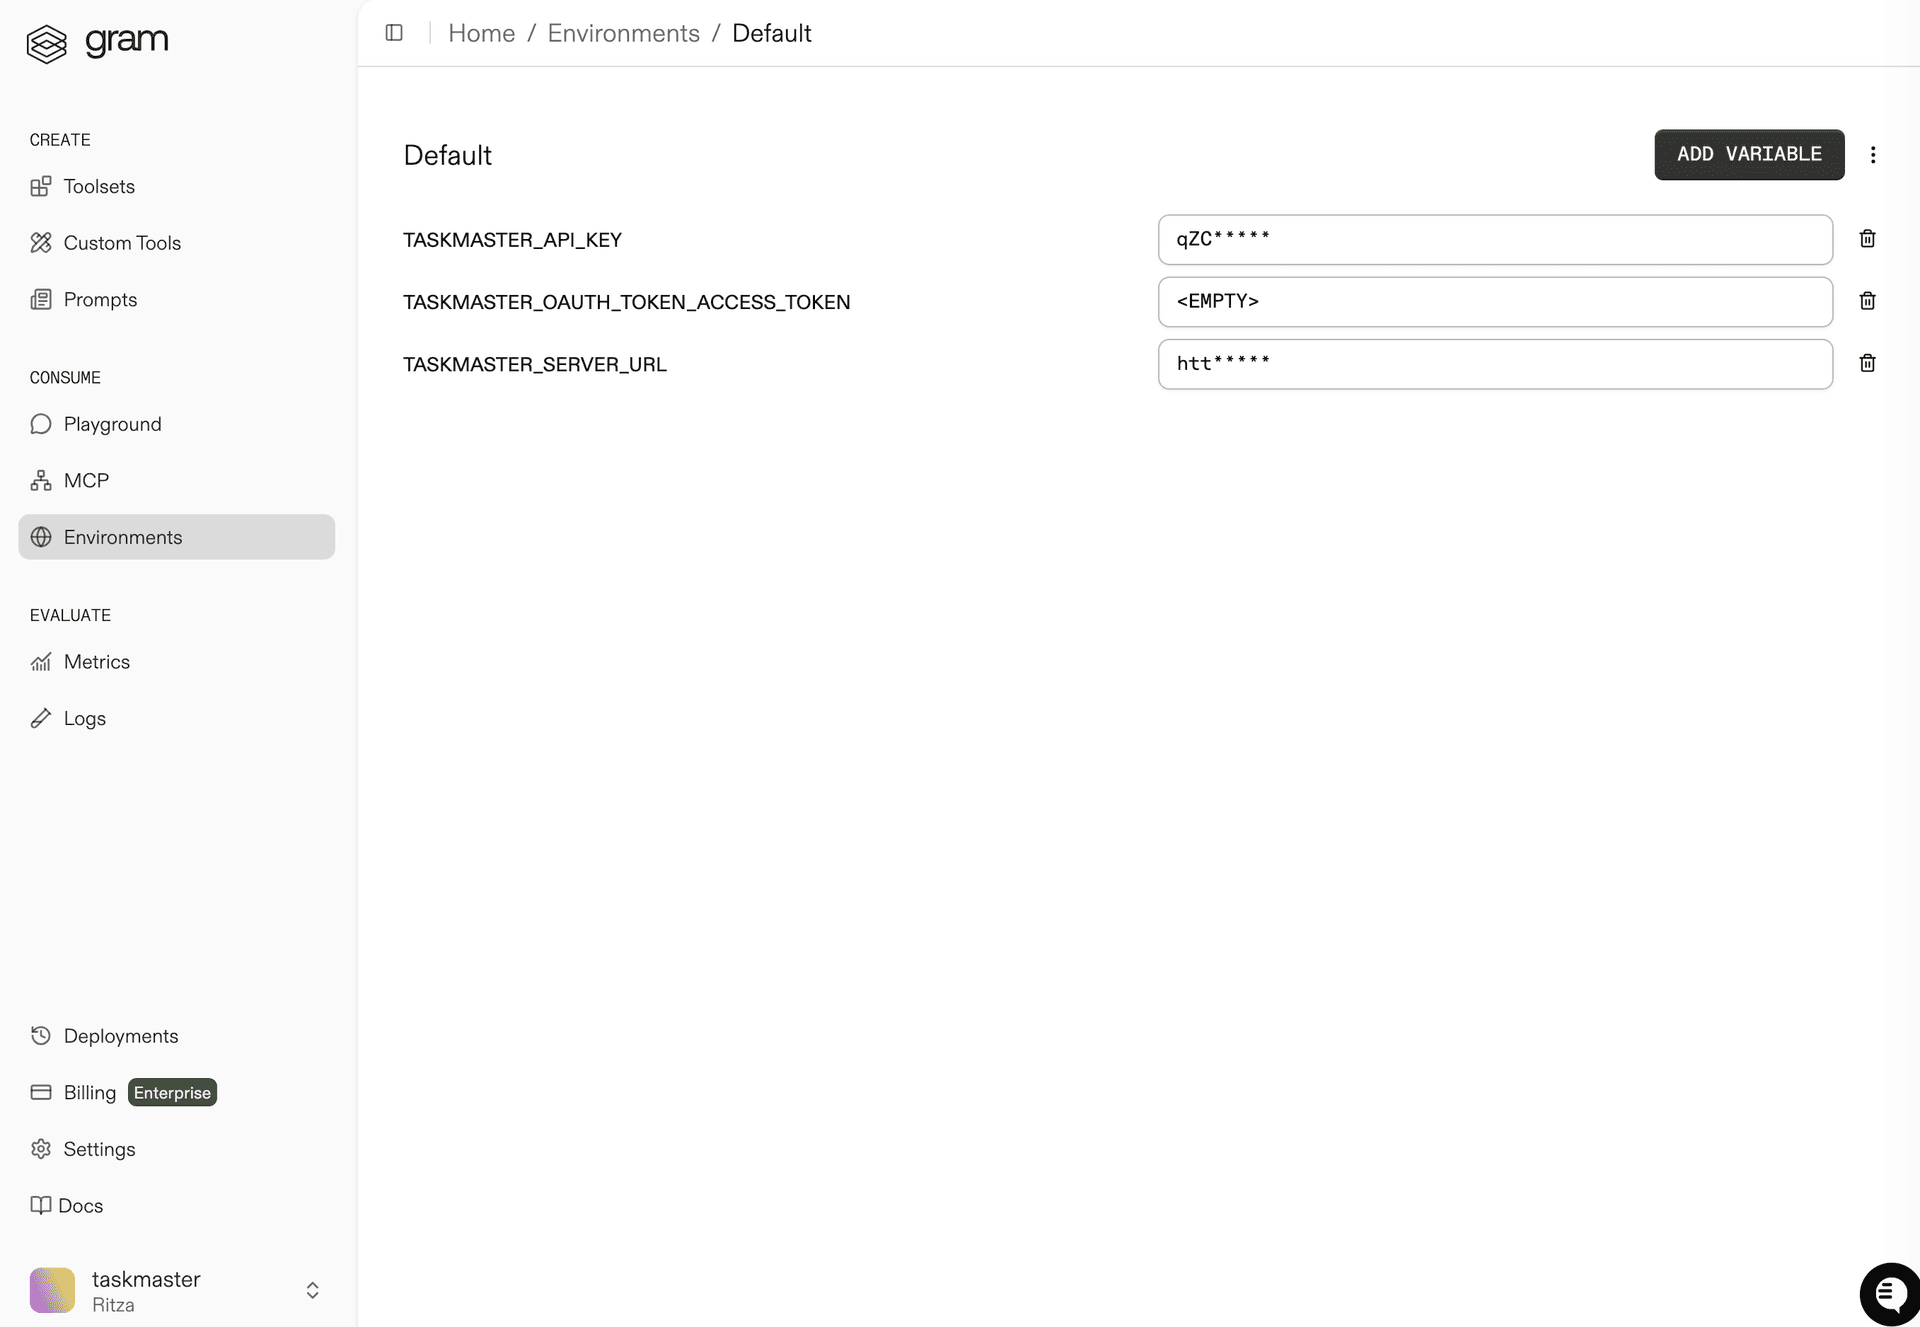Delete the TASKMASTER_SERVER_URL variable
The height and width of the screenshot is (1327, 1920).
(x=1868, y=363)
